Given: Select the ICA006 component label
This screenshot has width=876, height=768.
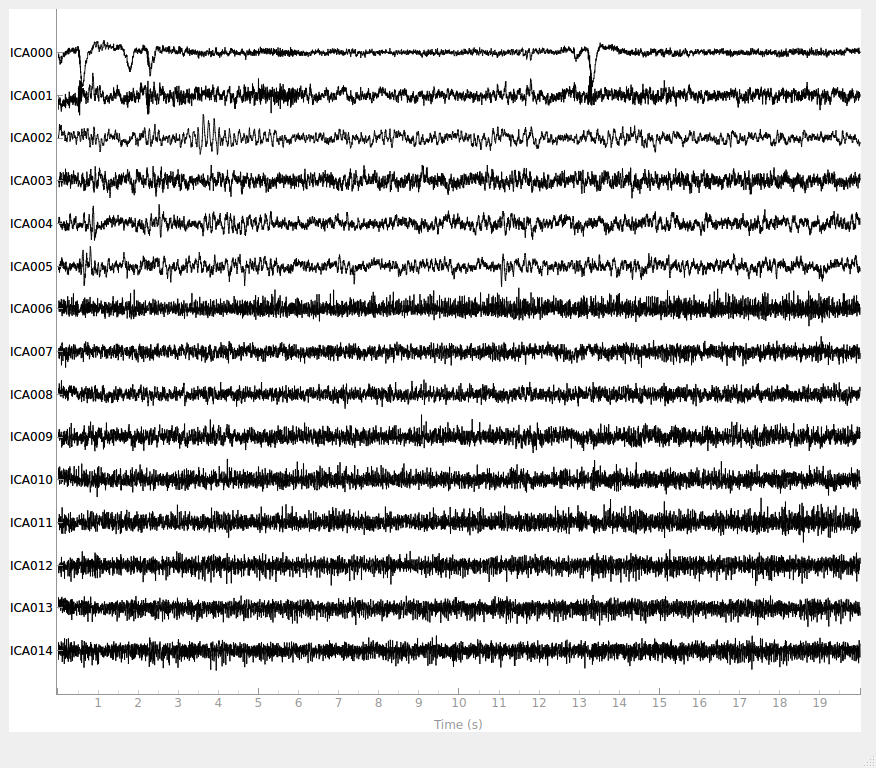Looking at the screenshot, I should click(31, 309).
